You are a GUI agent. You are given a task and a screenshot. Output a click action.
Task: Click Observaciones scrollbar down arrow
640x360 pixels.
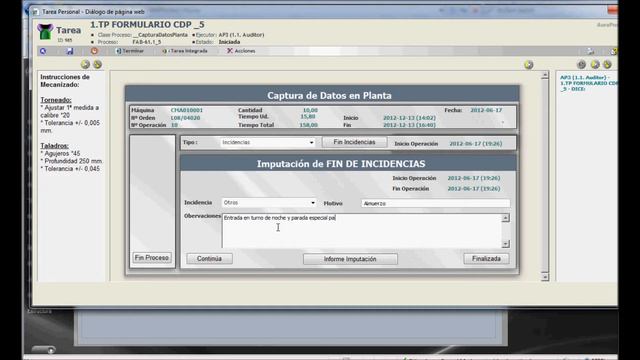coord(505,244)
